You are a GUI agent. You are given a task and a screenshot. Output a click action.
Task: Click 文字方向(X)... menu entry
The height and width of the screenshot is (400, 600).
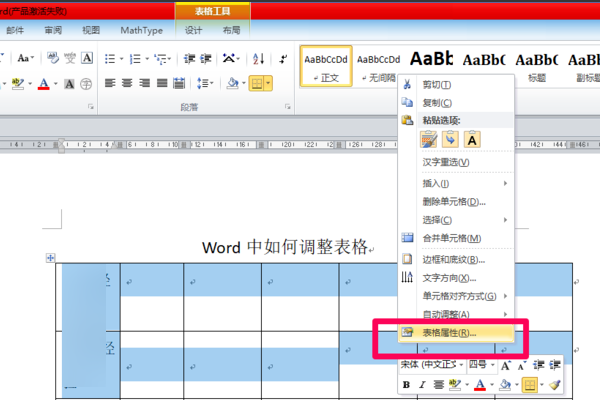point(456,278)
